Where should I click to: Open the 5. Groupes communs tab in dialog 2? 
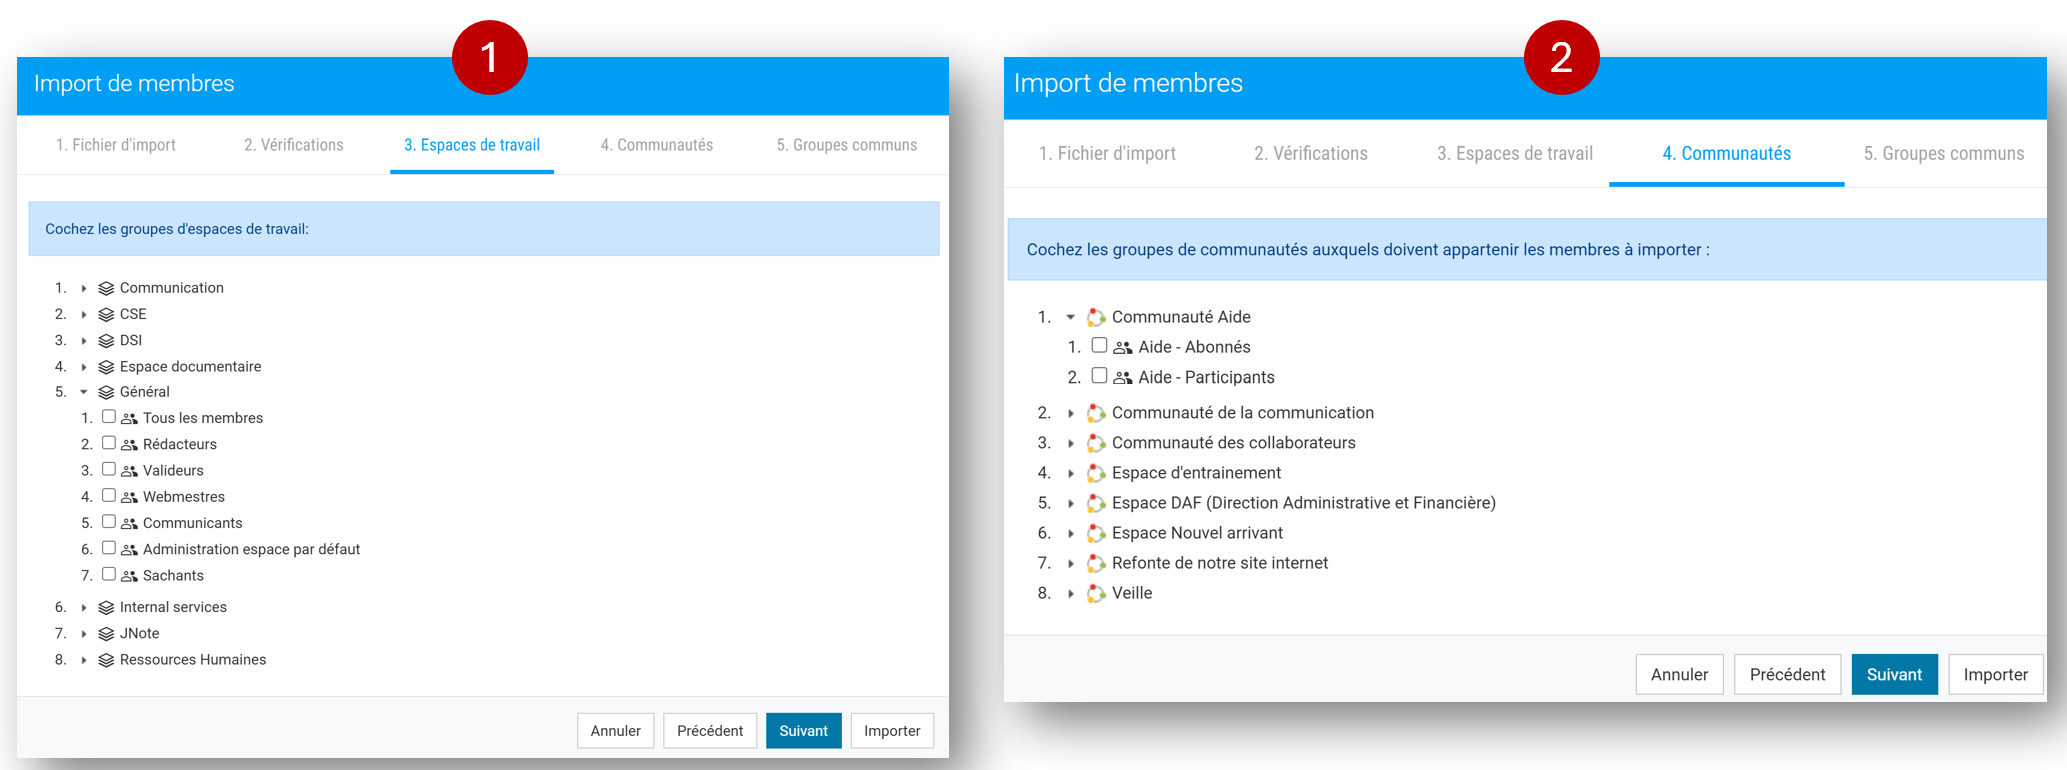tap(1944, 154)
